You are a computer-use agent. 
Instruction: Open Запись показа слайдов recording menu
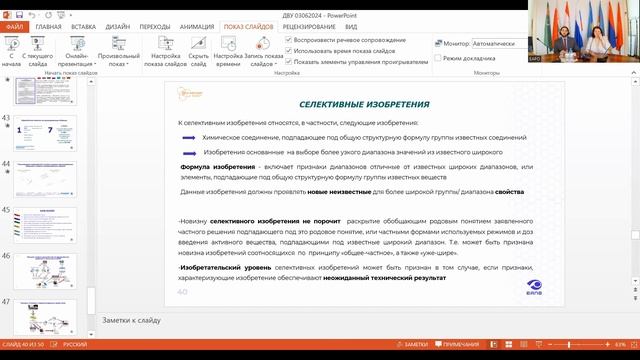pyautogui.click(x=264, y=51)
